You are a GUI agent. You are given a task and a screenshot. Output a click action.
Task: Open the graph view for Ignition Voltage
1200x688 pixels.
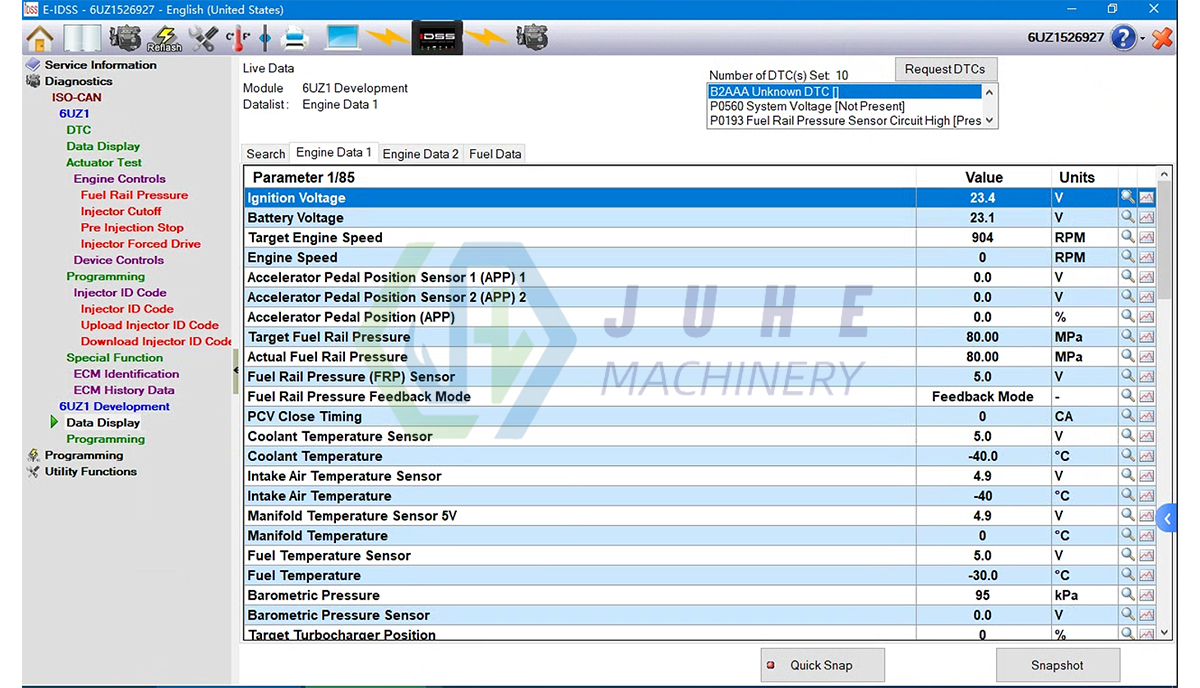pos(1146,197)
